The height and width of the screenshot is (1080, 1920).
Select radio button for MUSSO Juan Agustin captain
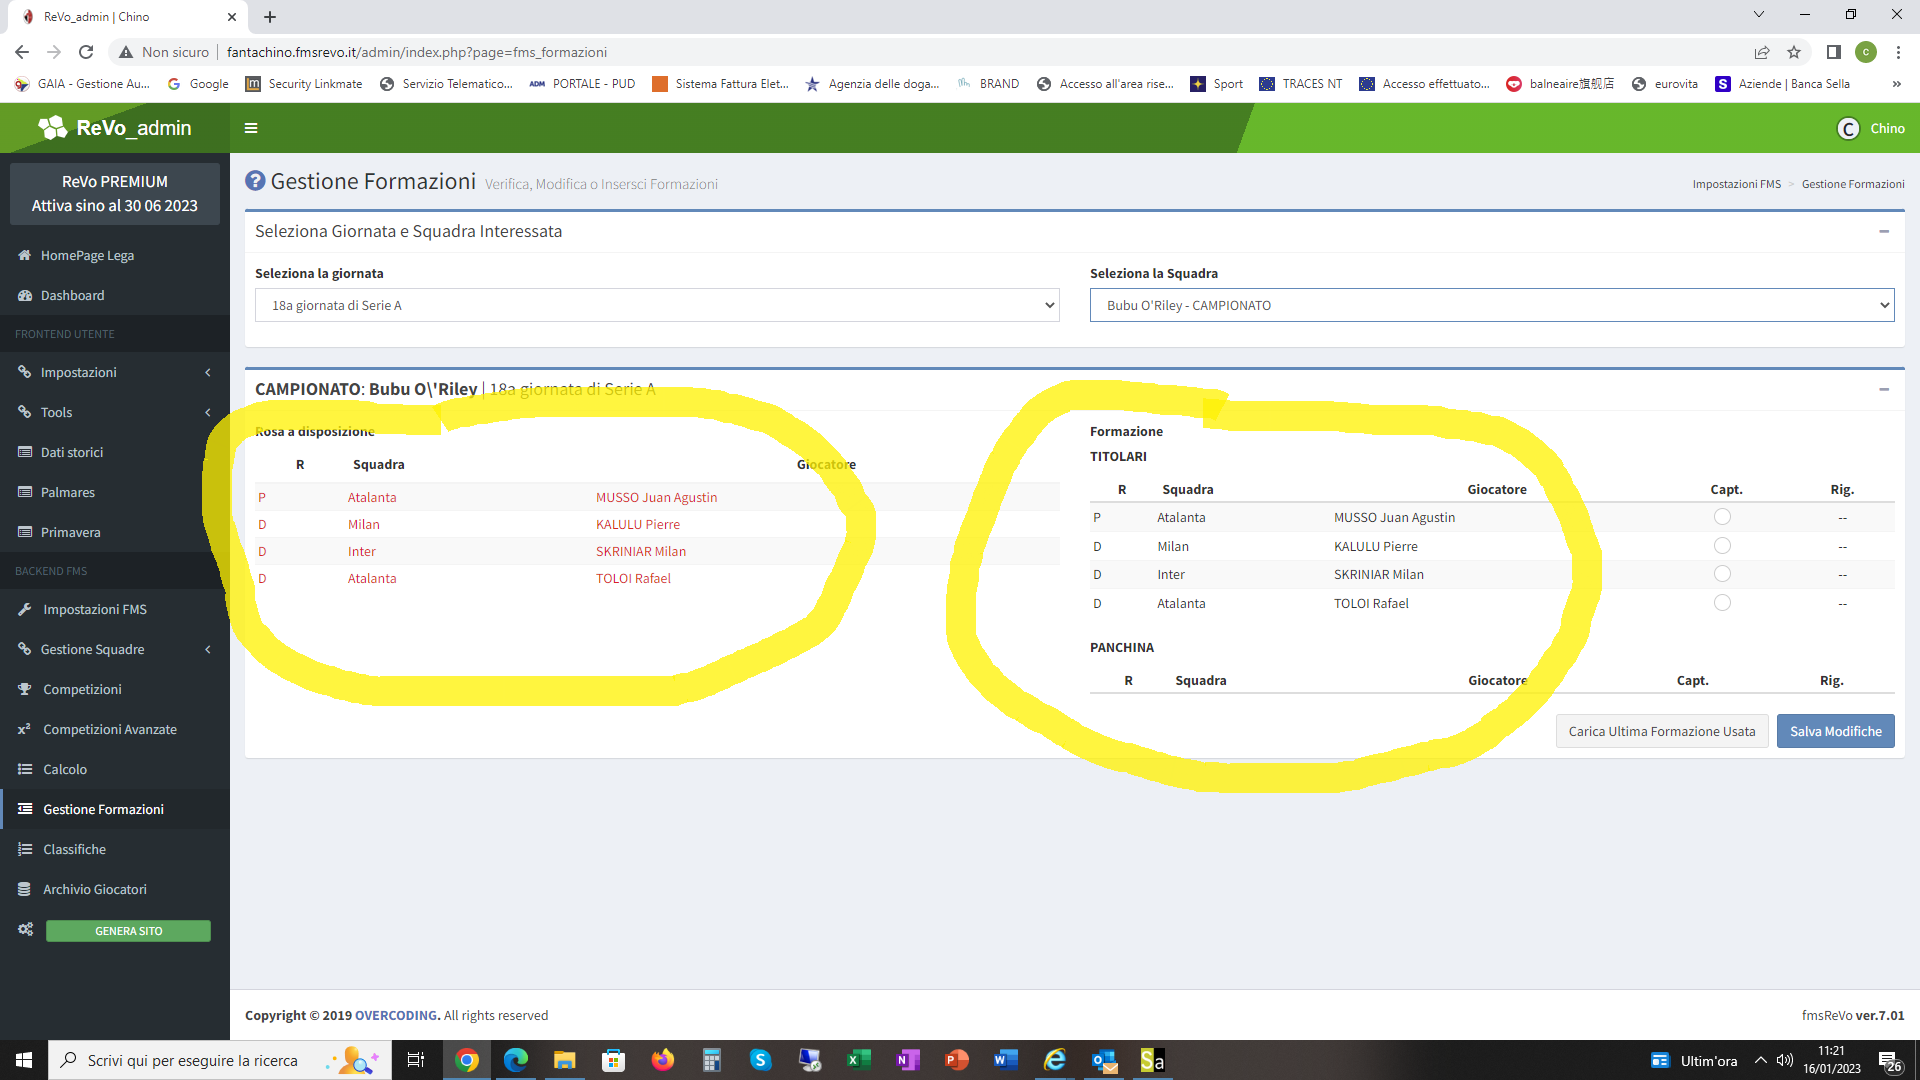click(1722, 517)
